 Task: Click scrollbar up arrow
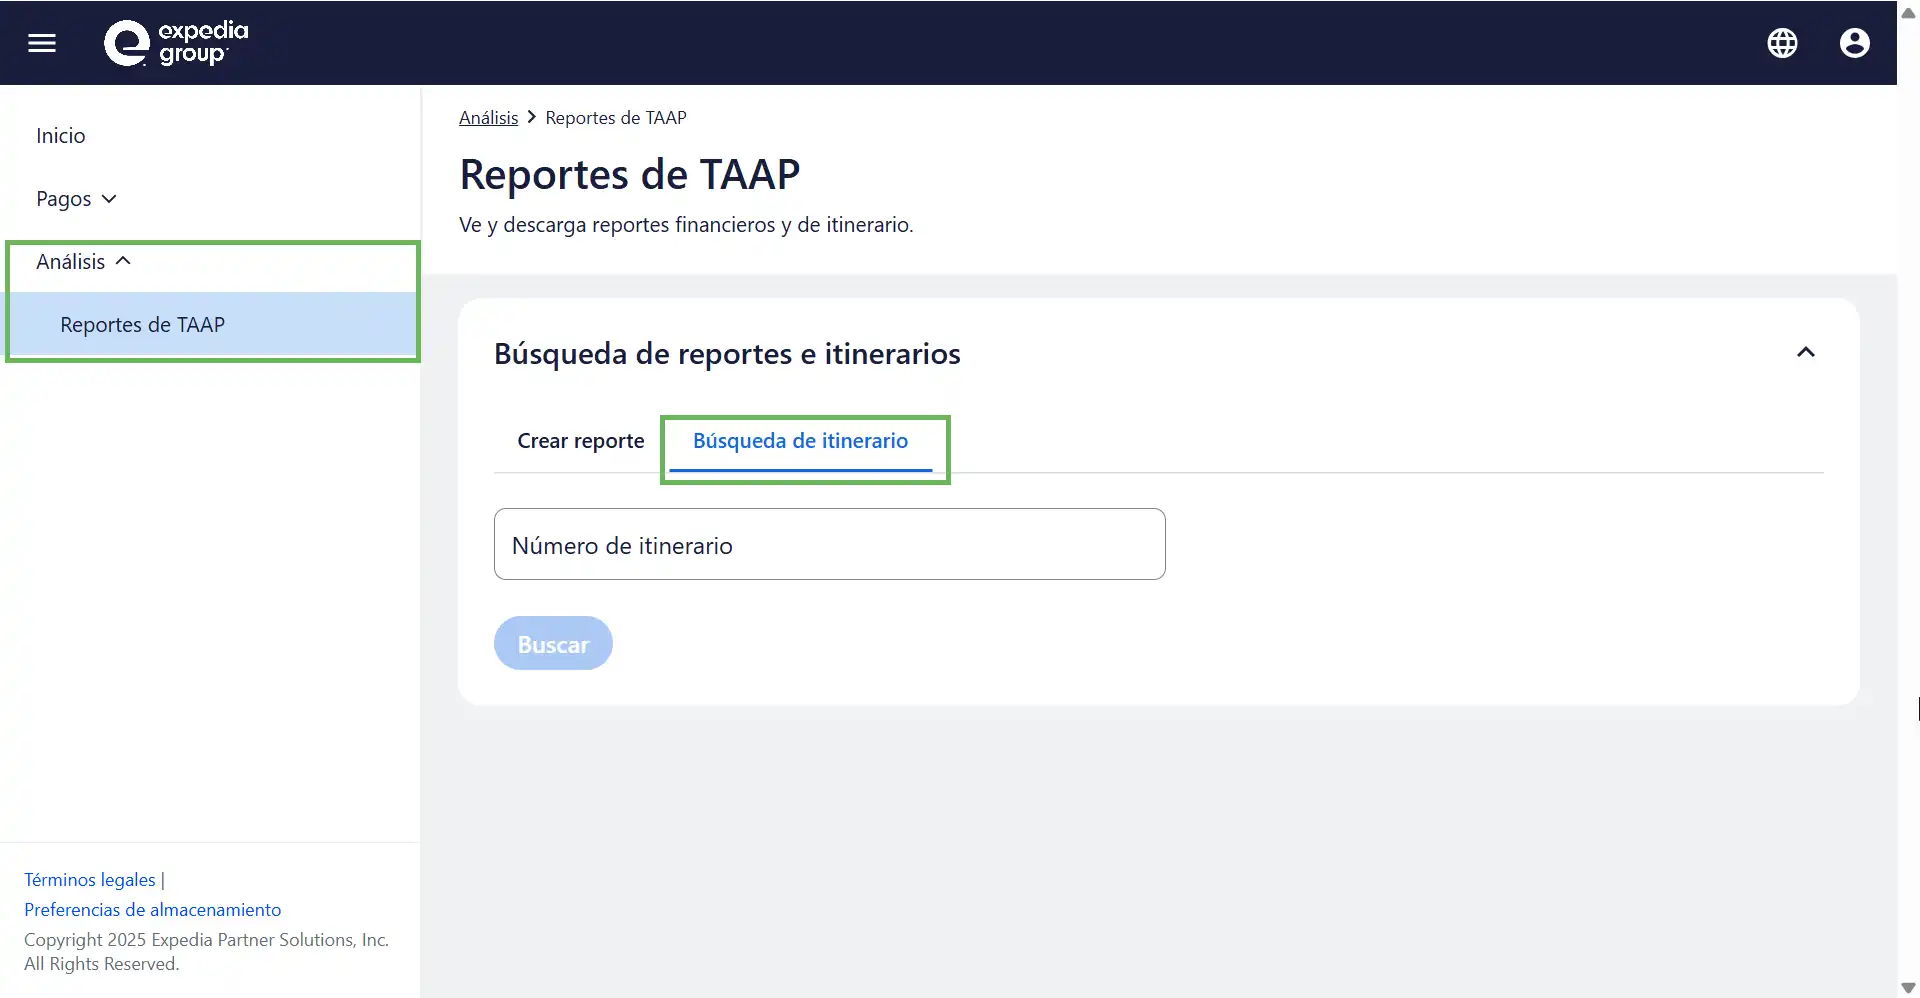[x=1908, y=12]
